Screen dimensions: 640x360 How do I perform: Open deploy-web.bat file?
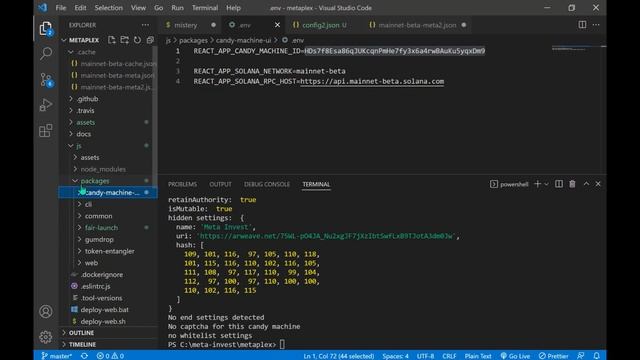pyautogui.click(x=104, y=310)
